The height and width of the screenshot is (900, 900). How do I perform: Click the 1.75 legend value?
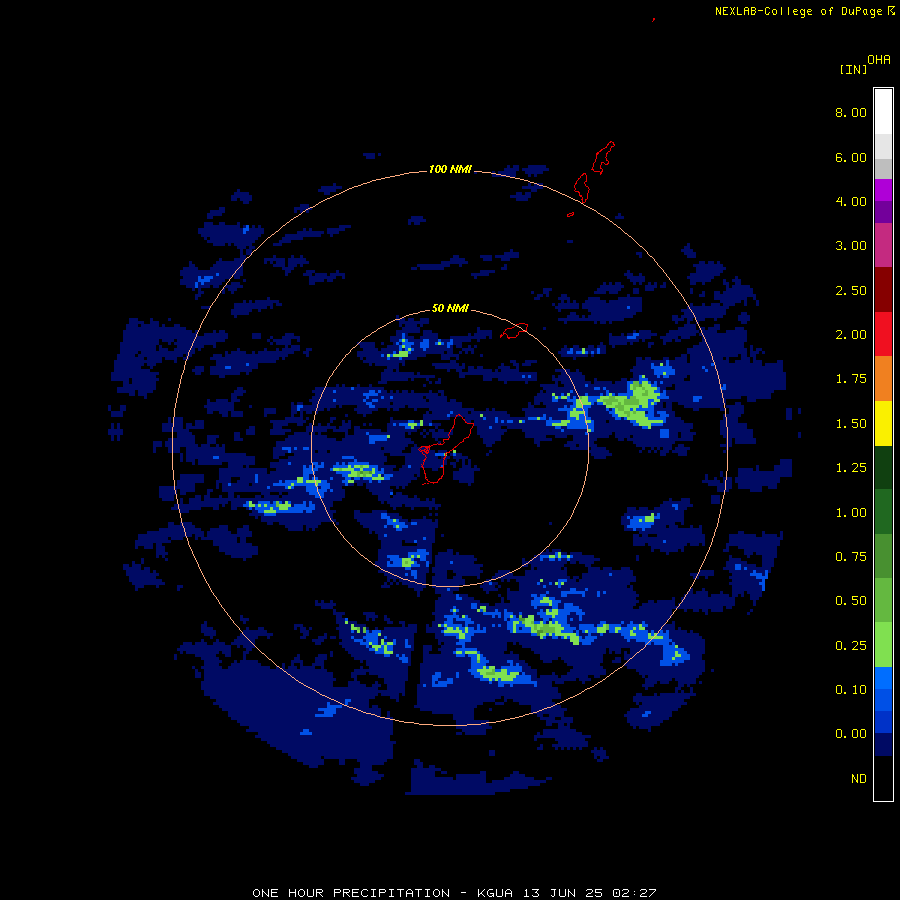point(851,379)
